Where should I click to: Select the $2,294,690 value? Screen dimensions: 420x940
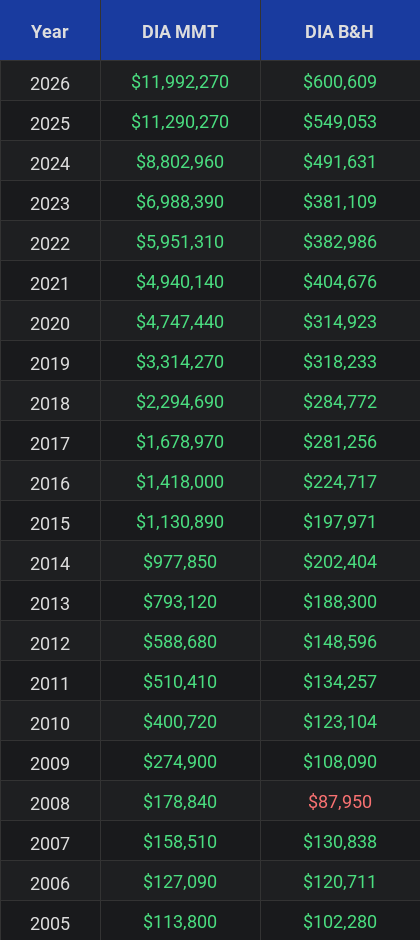pyautogui.click(x=180, y=402)
